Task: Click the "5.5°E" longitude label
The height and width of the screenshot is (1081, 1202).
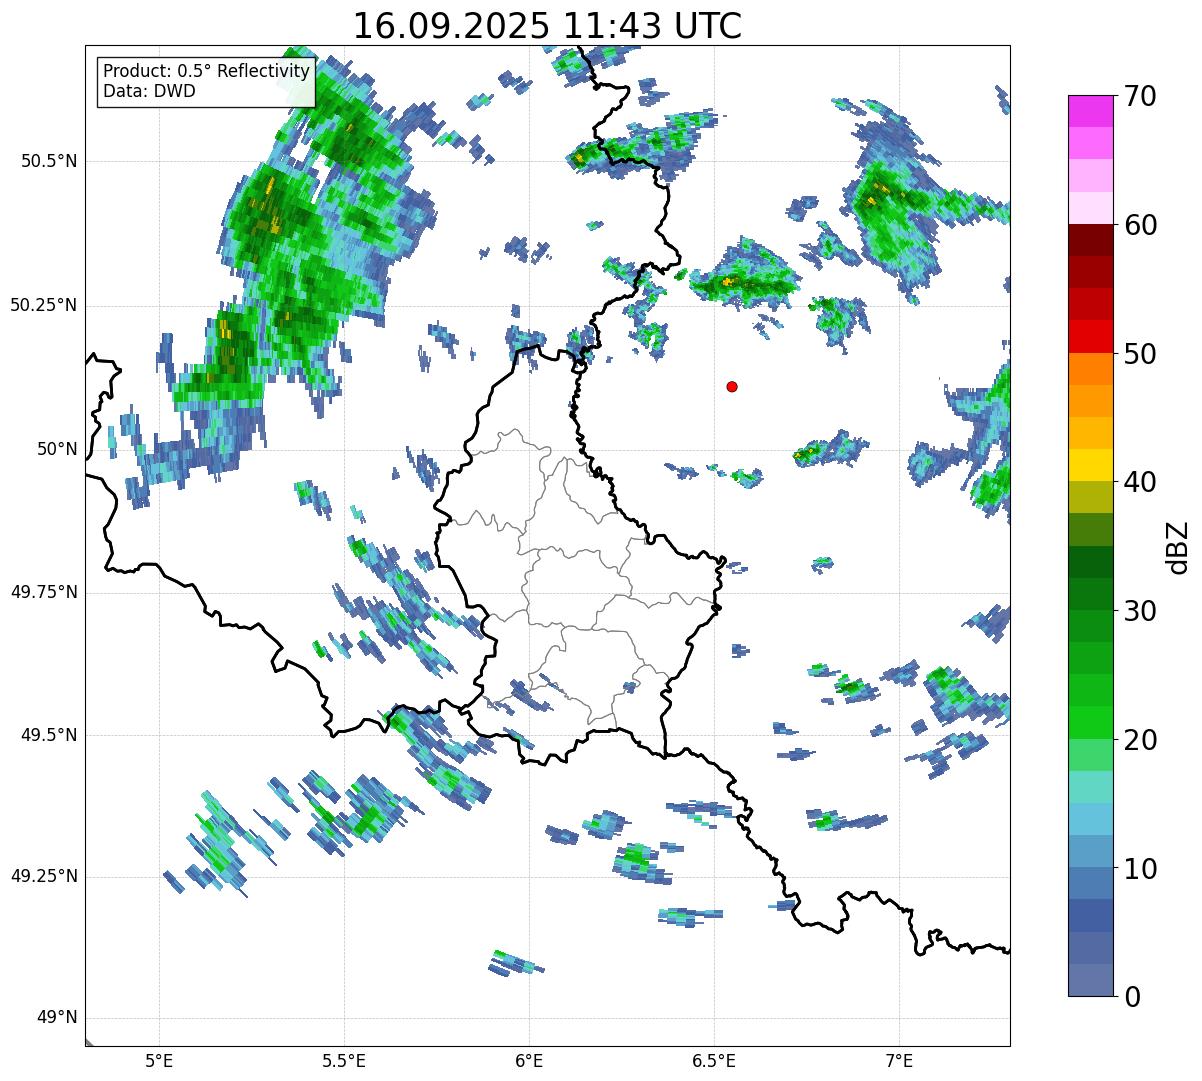Action: (344, 1061)
